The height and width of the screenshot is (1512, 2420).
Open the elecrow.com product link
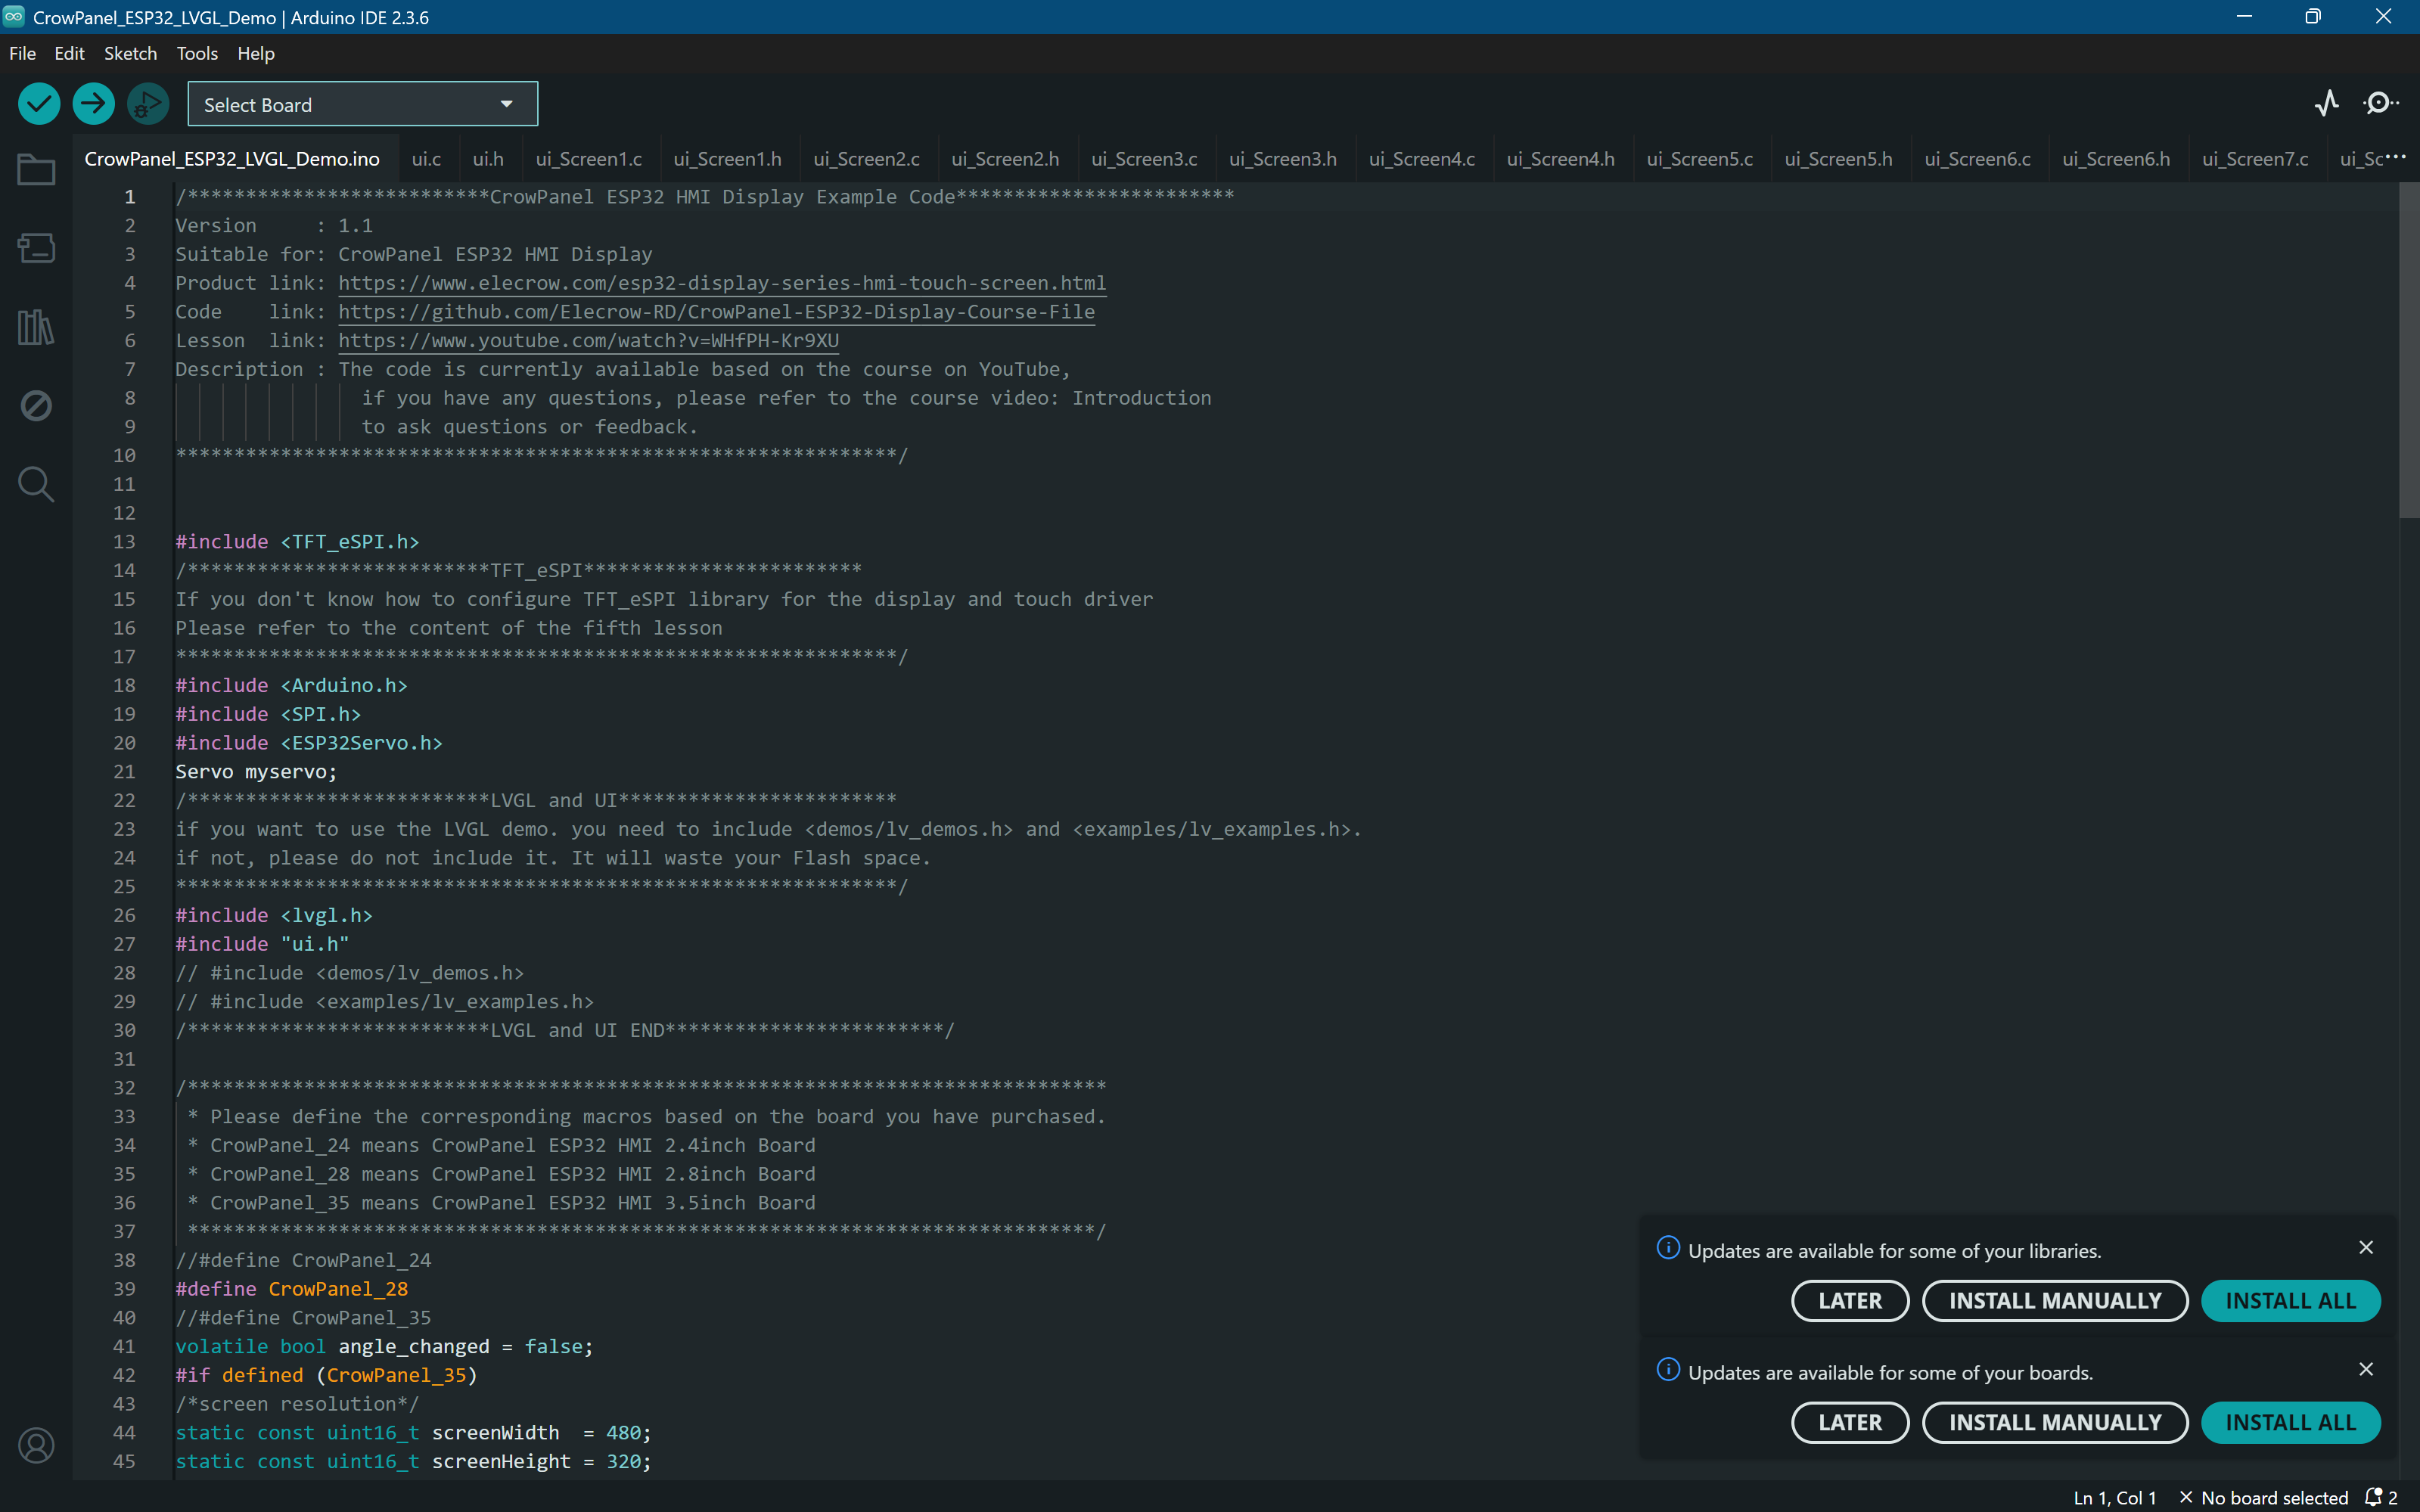721,283
